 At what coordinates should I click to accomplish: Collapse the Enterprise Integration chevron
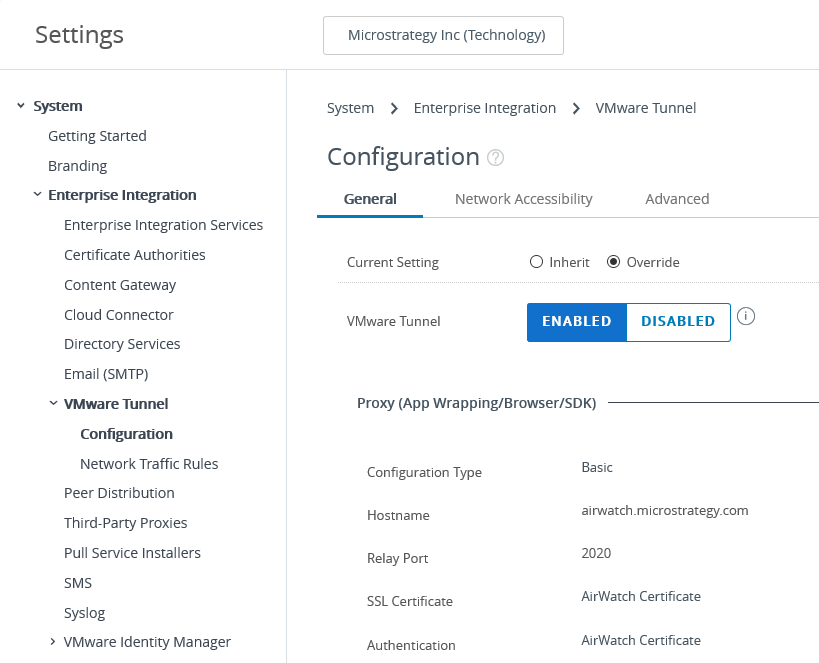38,194
